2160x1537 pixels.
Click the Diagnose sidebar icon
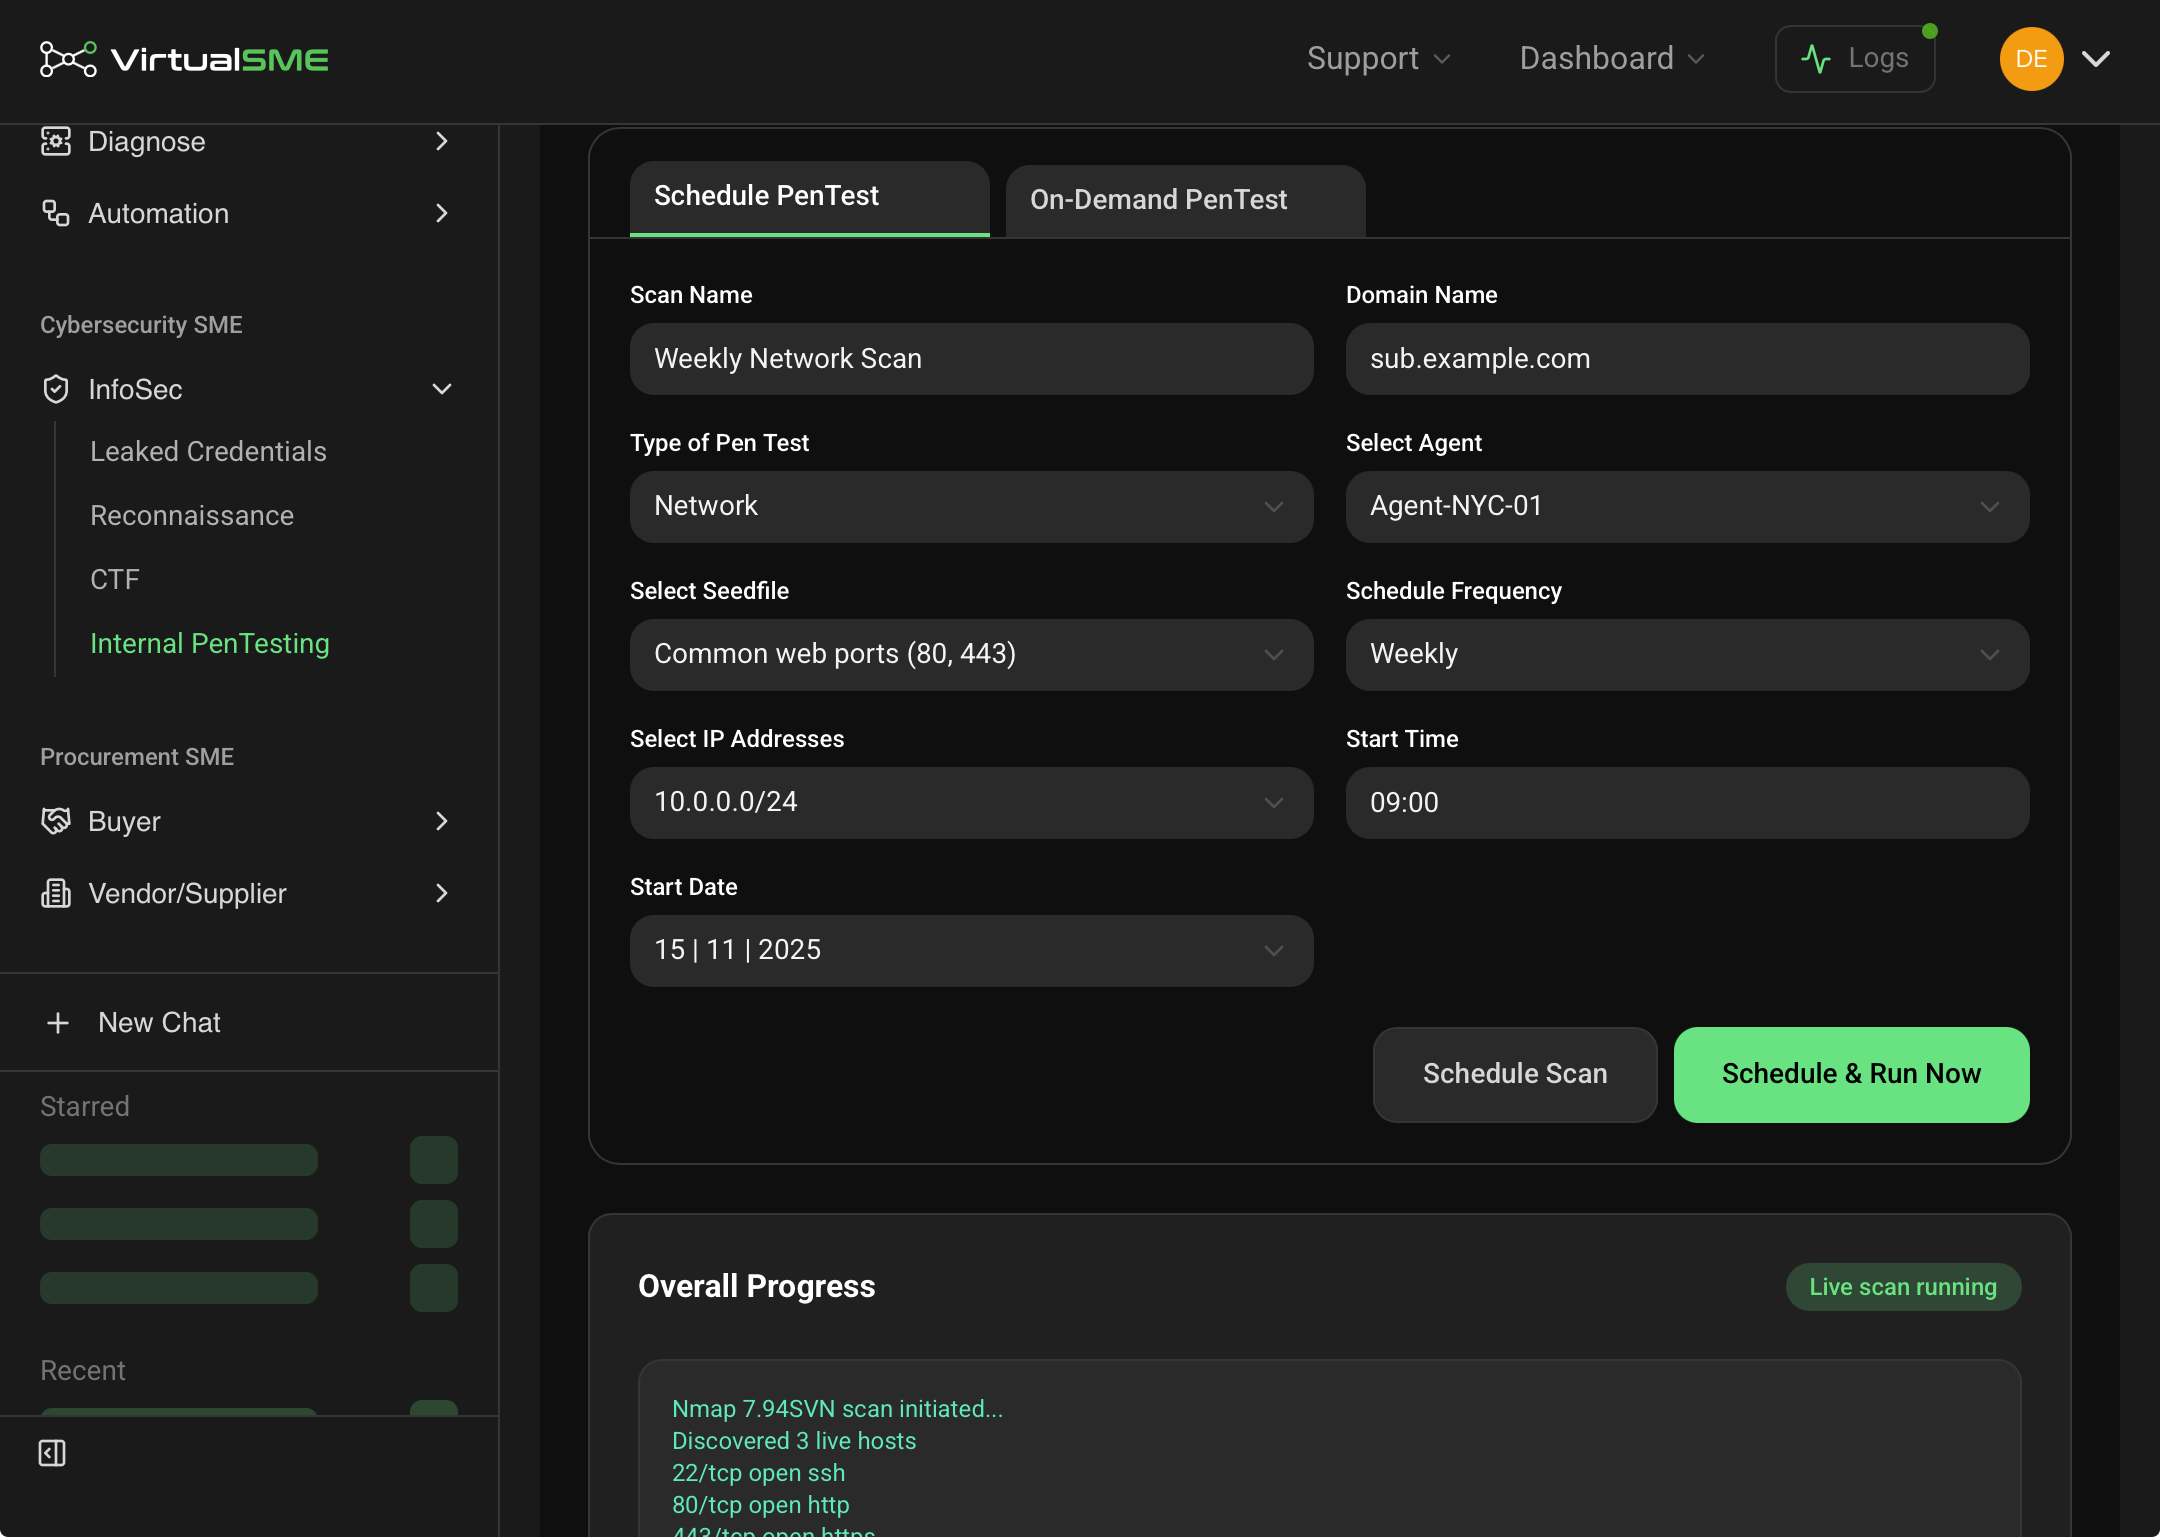click(55, 141)
